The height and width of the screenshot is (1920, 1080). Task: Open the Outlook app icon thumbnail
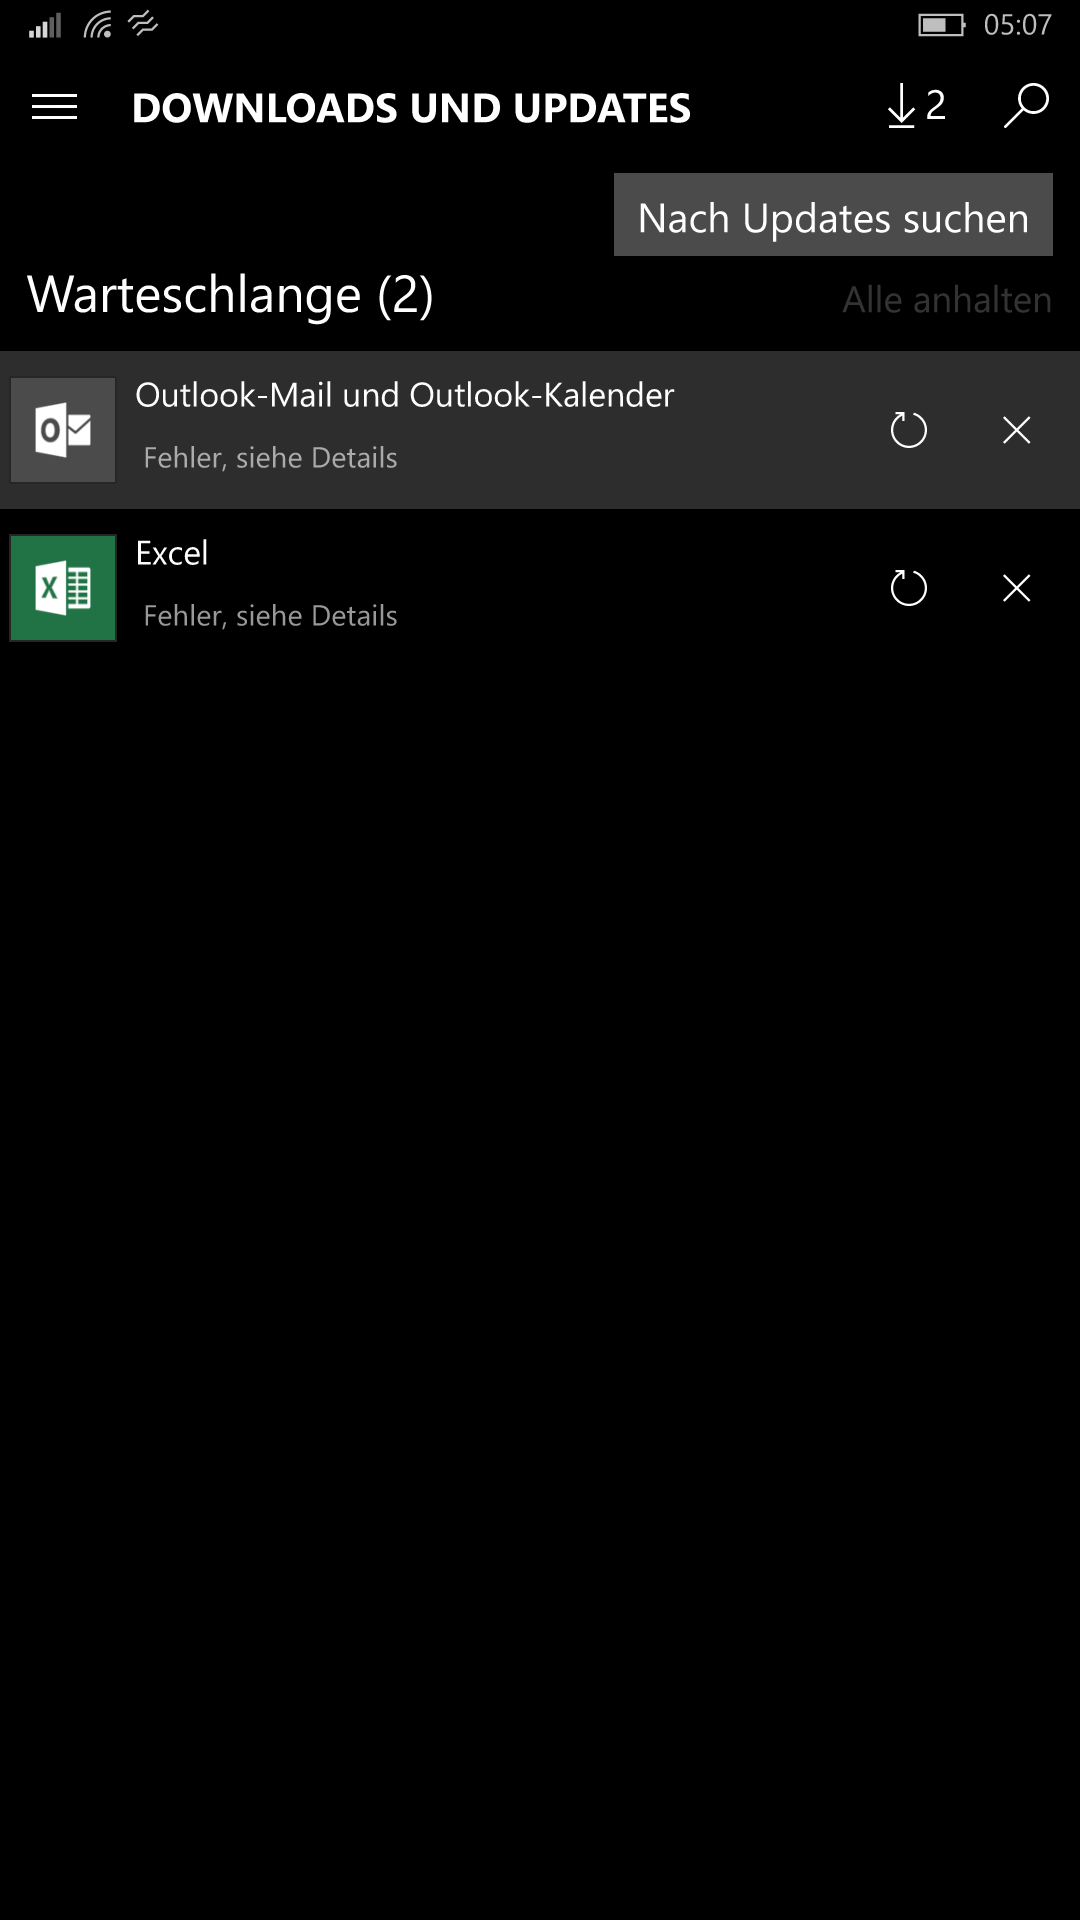pos(63,430)
